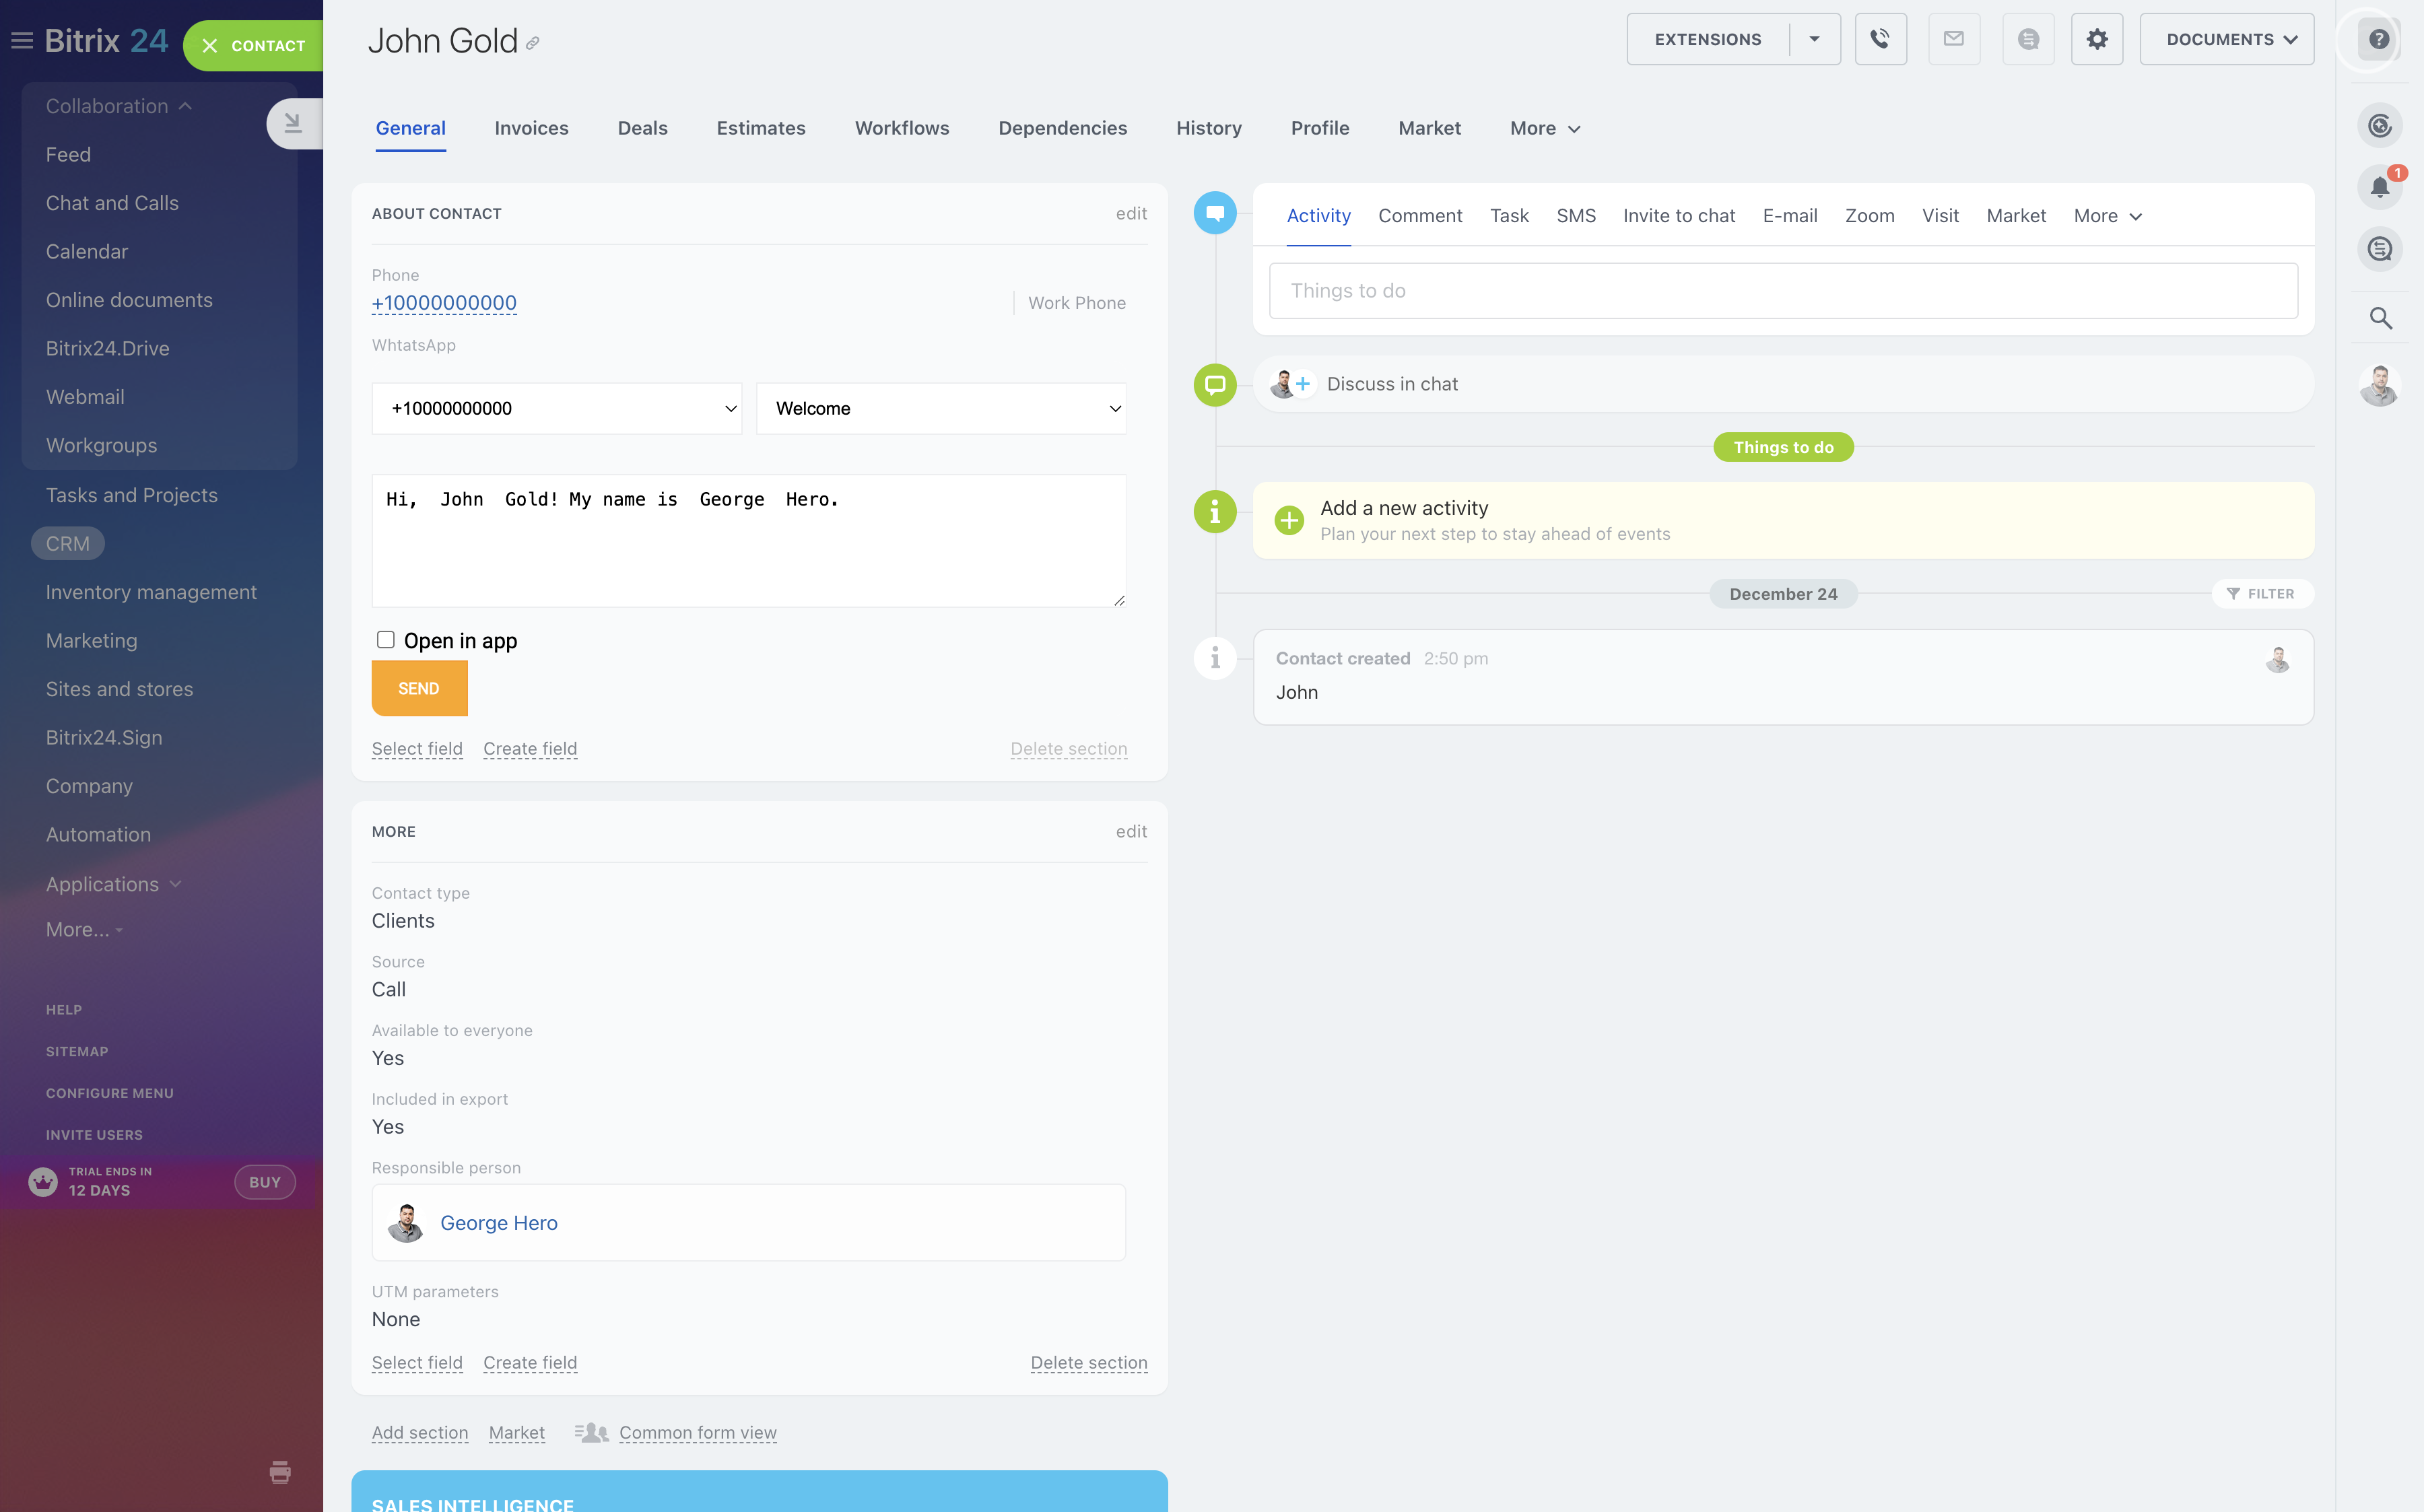Toggle the hamburger menu sidebar button
This screenshot has height=1512, width=2424.
pyautogui.click(x=21, y=40)
